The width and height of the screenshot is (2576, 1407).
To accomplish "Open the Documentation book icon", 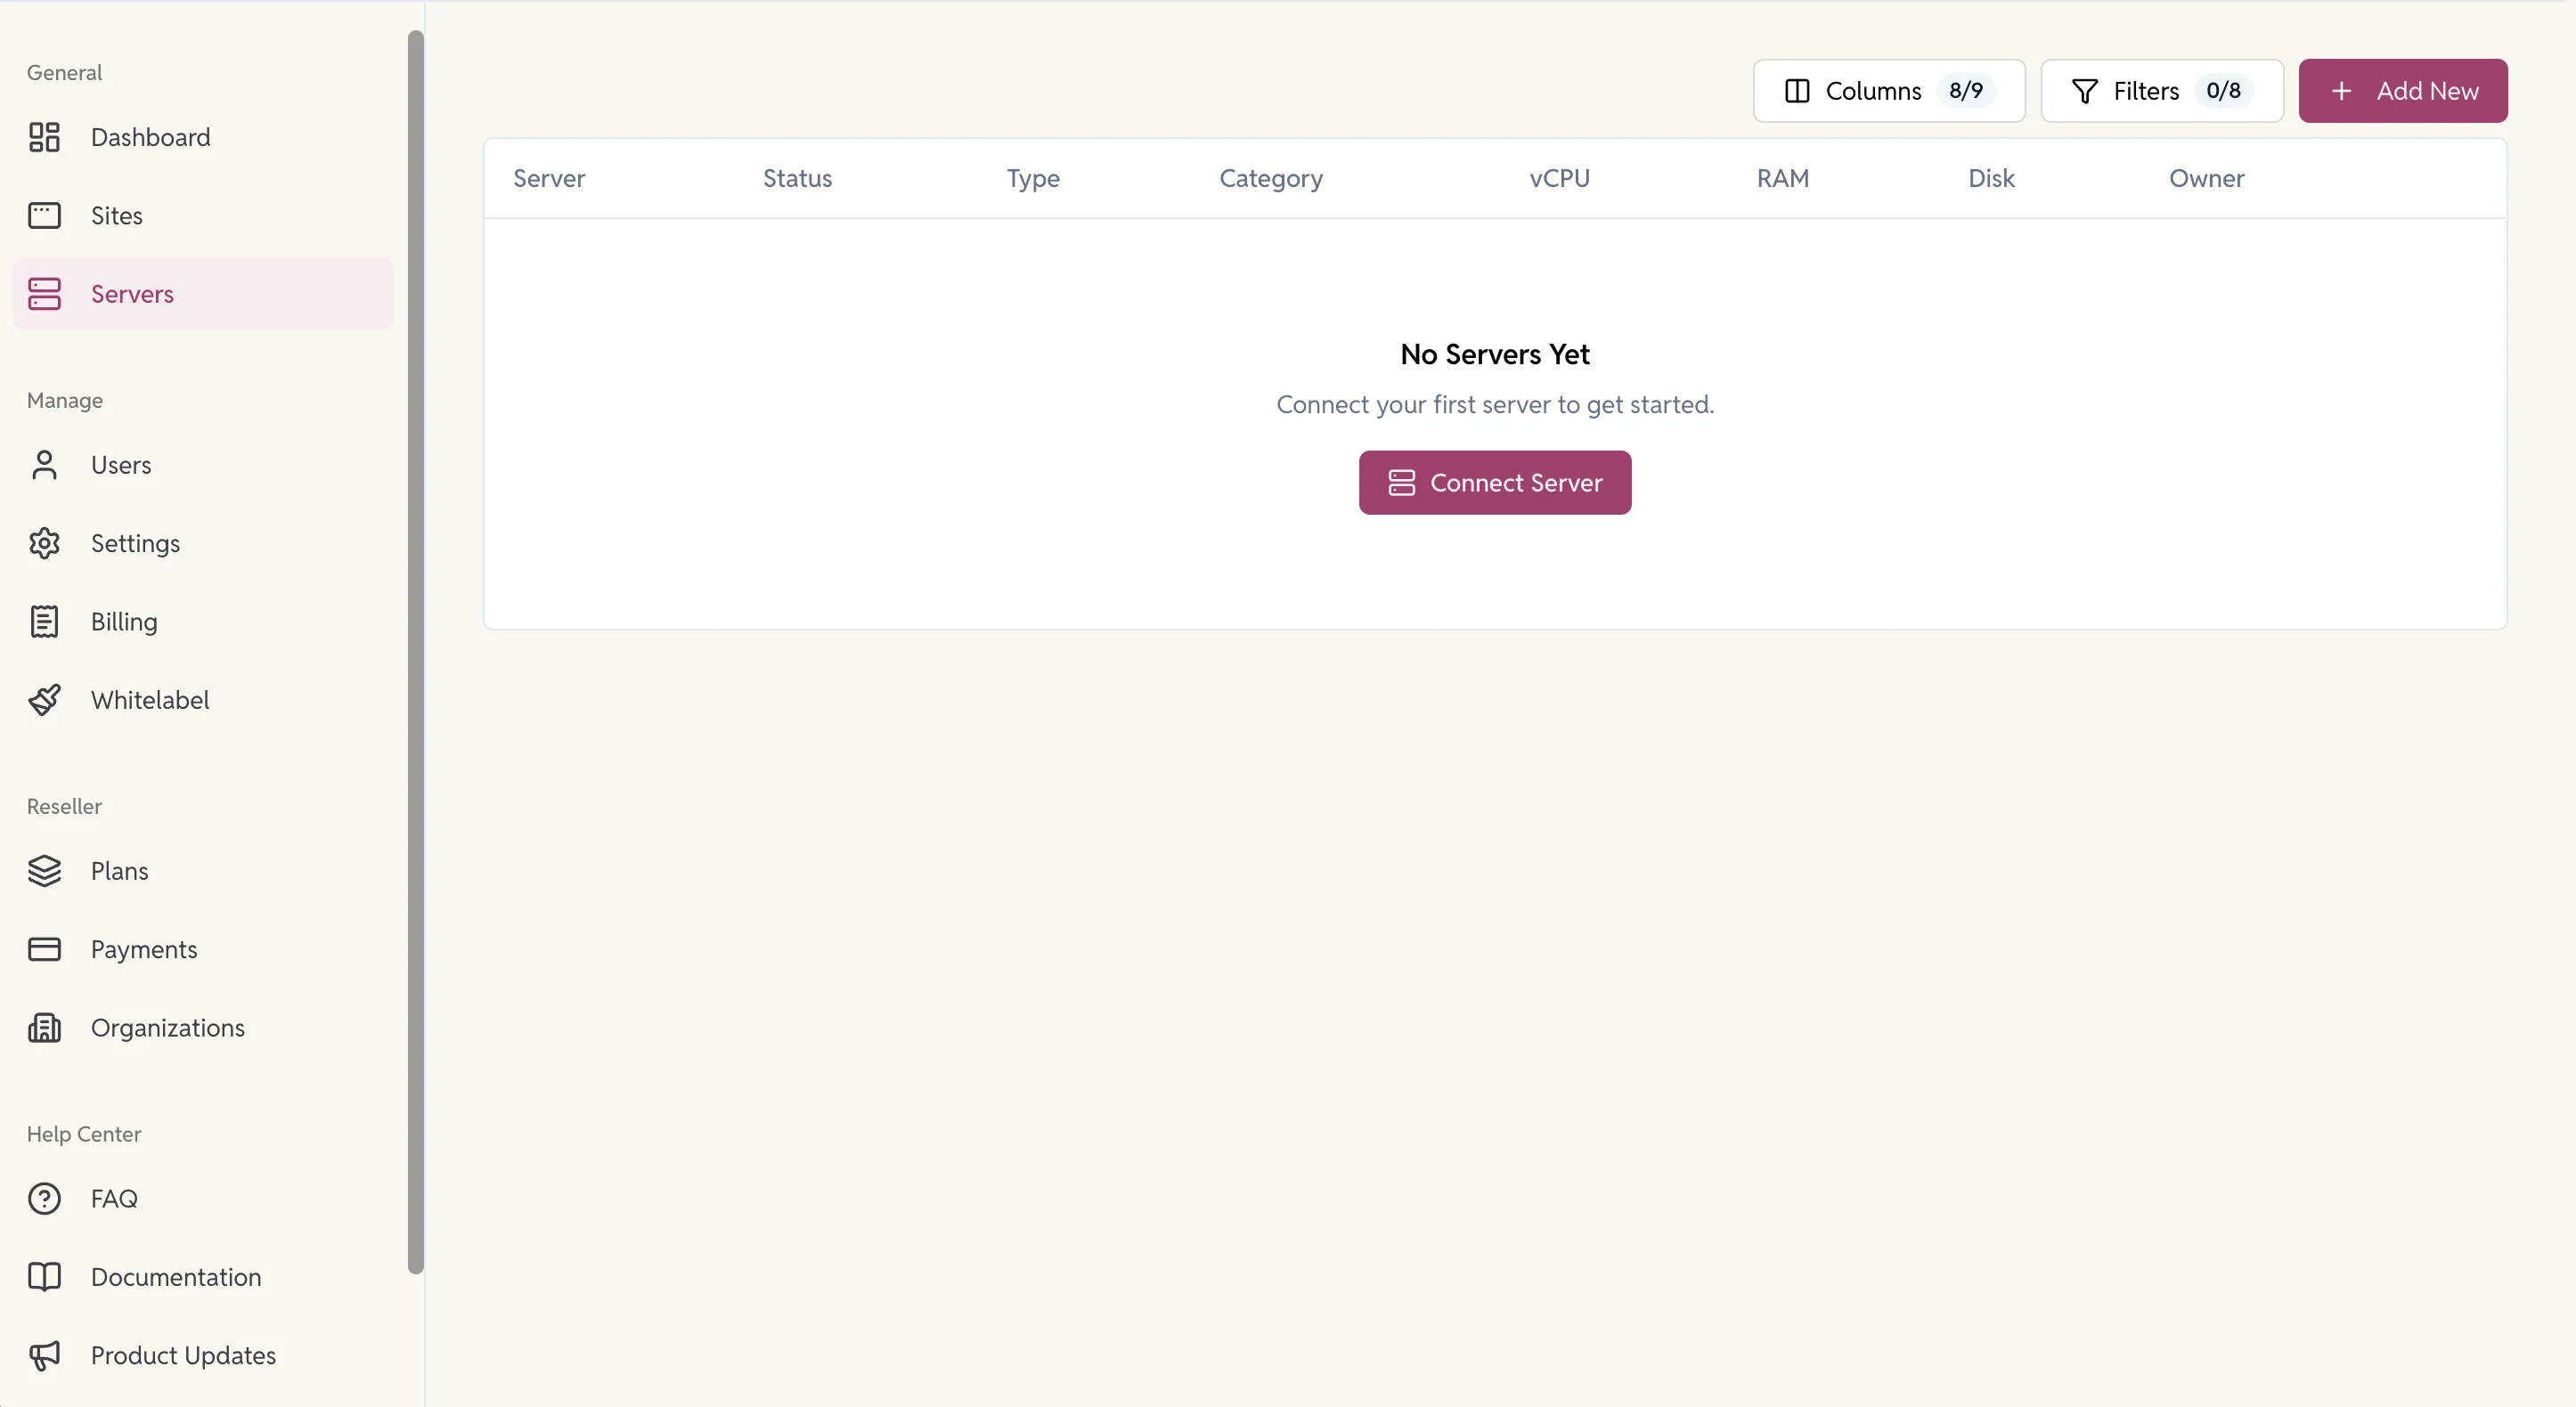I will tap(44, 1276).
